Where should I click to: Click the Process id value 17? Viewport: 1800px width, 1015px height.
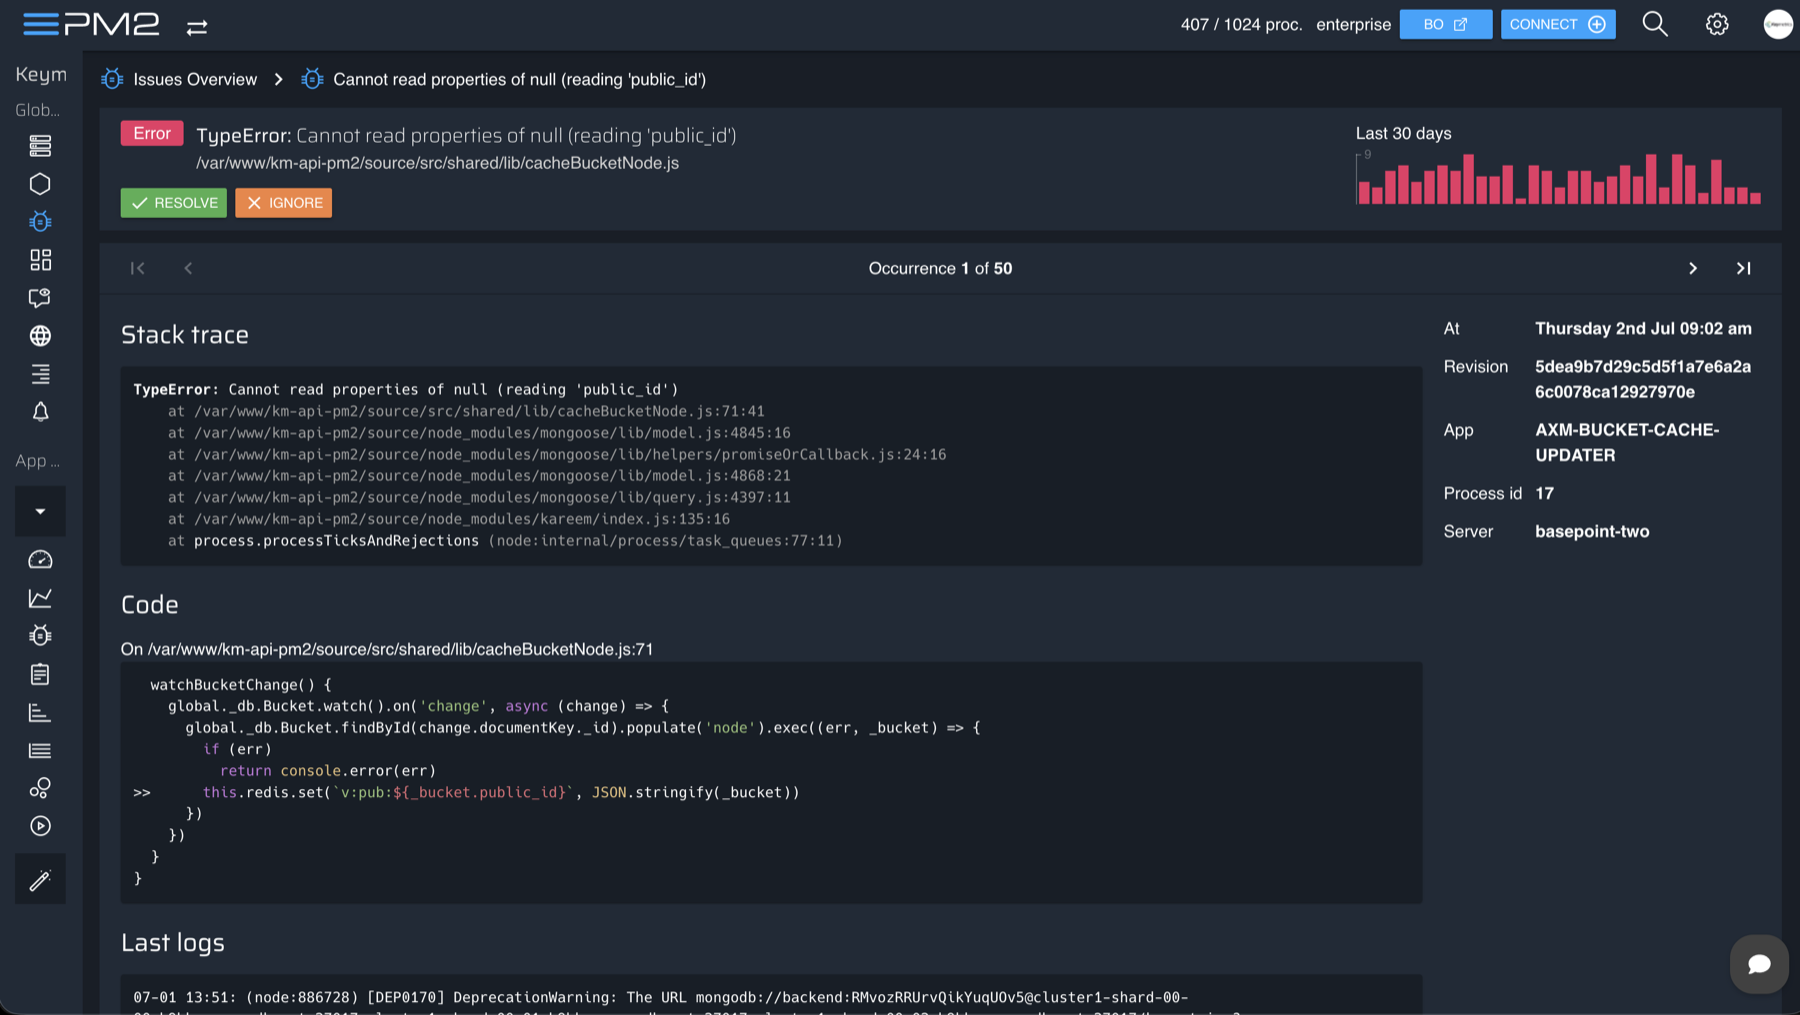tap(1544, 493)
